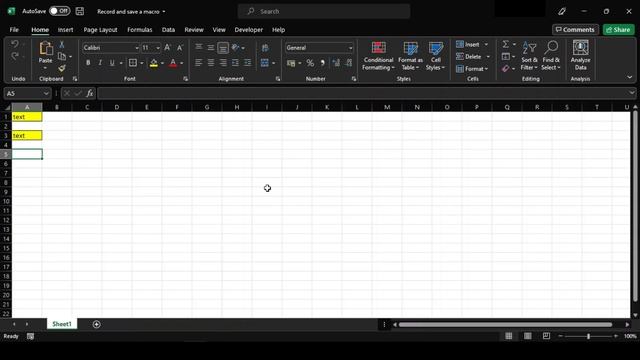Toggle the AutoSave switch
Viewport: 640px width, 360px height.
click(x=60, y=11)
